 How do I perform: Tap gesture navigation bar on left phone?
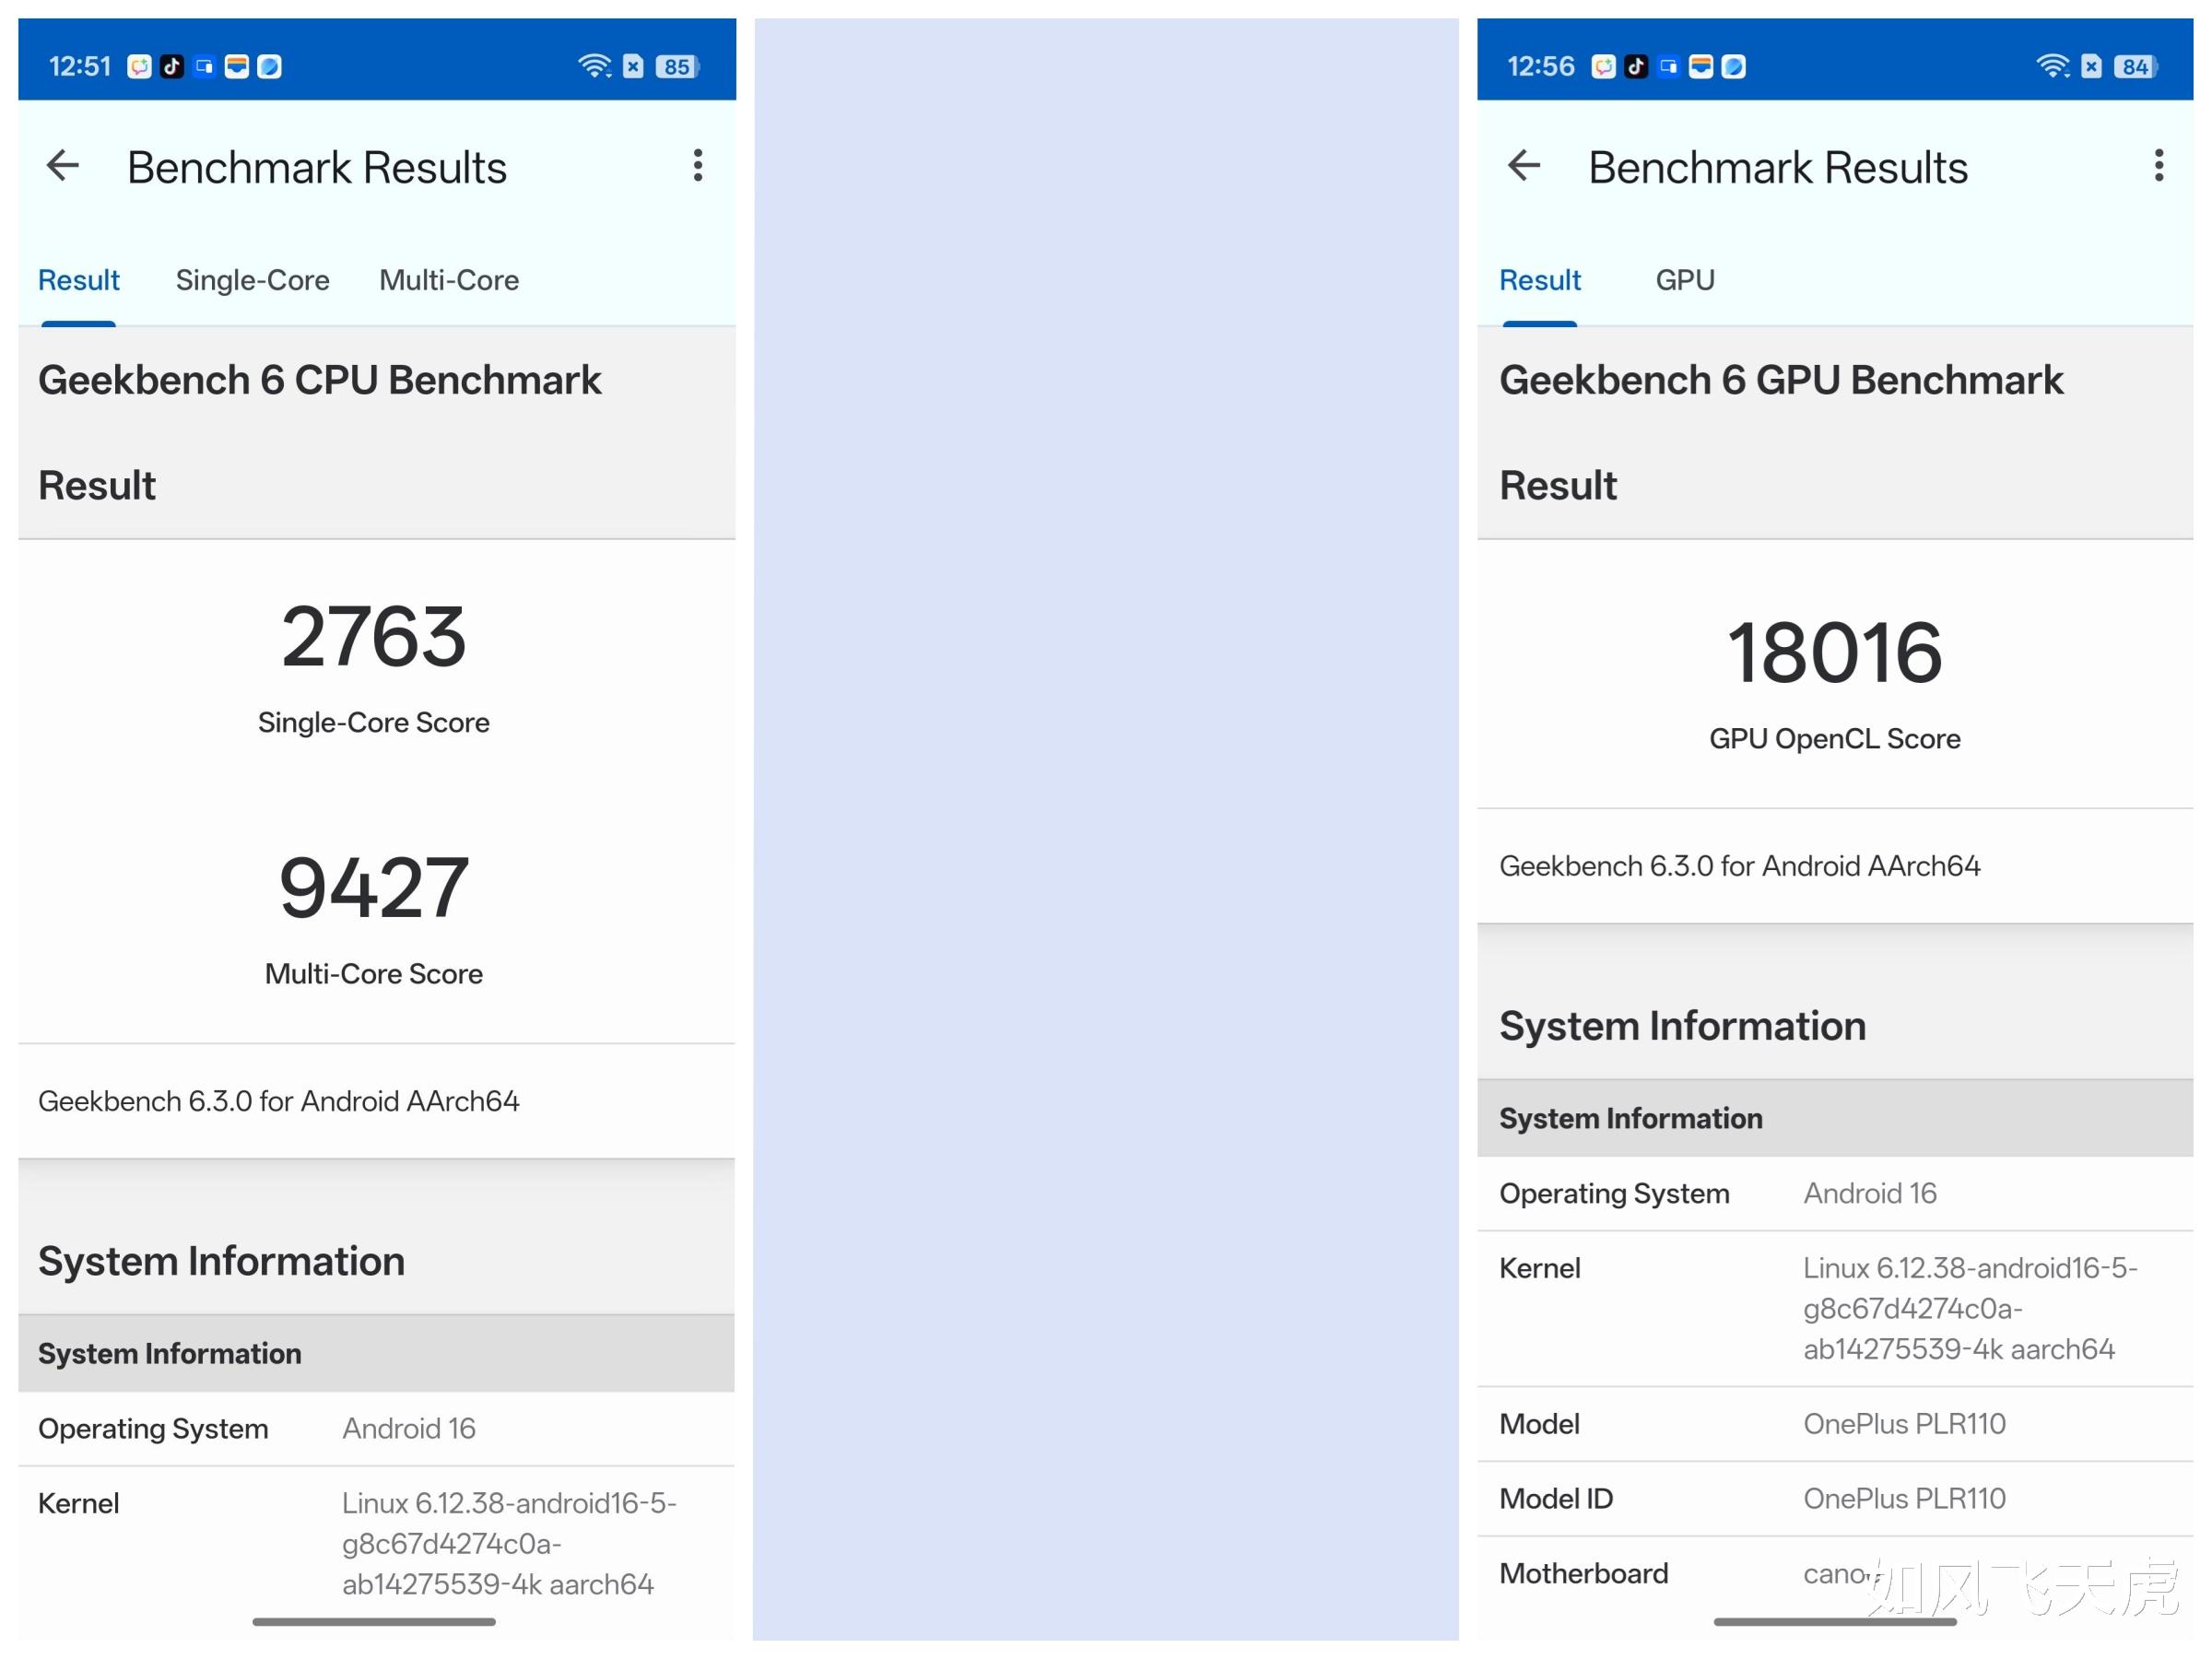coord(374,1622)
